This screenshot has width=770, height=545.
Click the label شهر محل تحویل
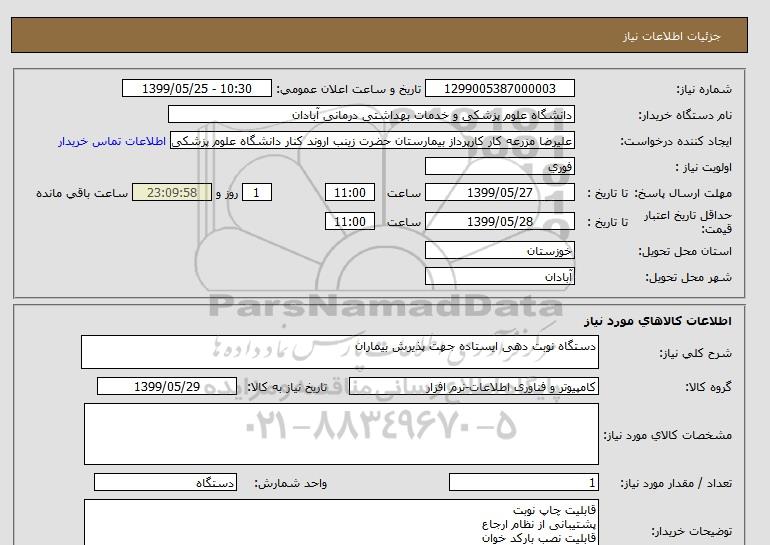coord(688,277)
